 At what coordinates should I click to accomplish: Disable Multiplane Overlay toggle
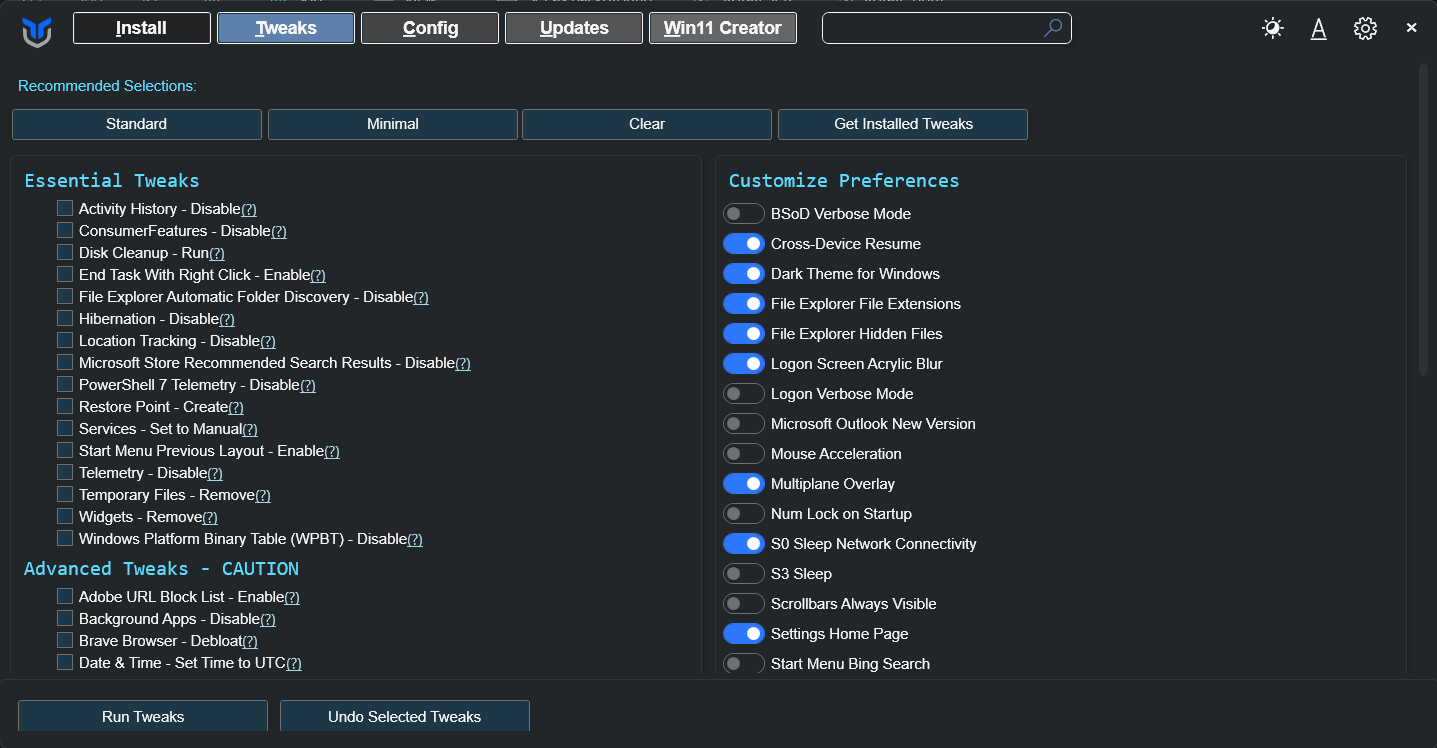point(744,484)
